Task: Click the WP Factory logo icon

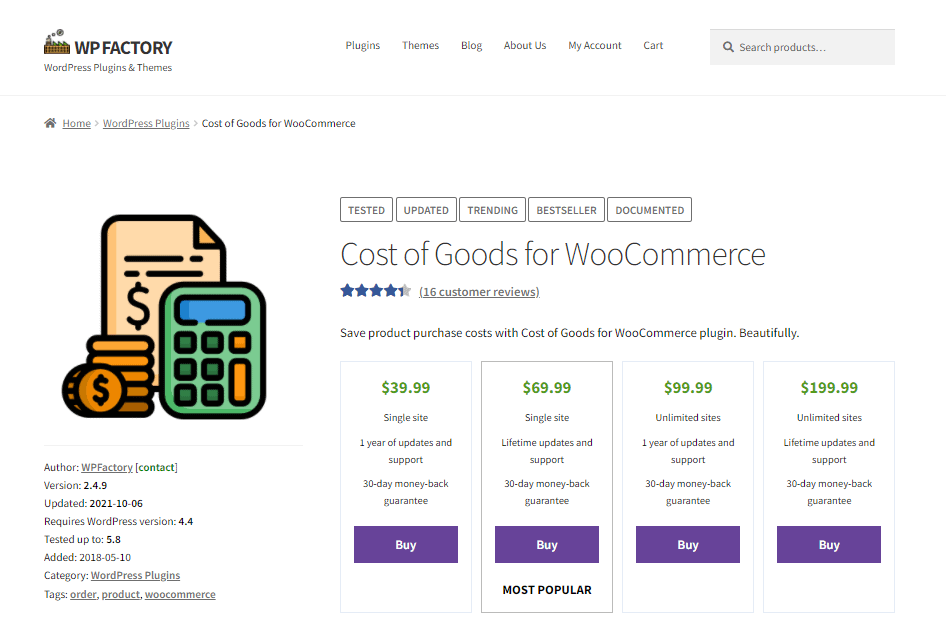Action: point(56,44)
